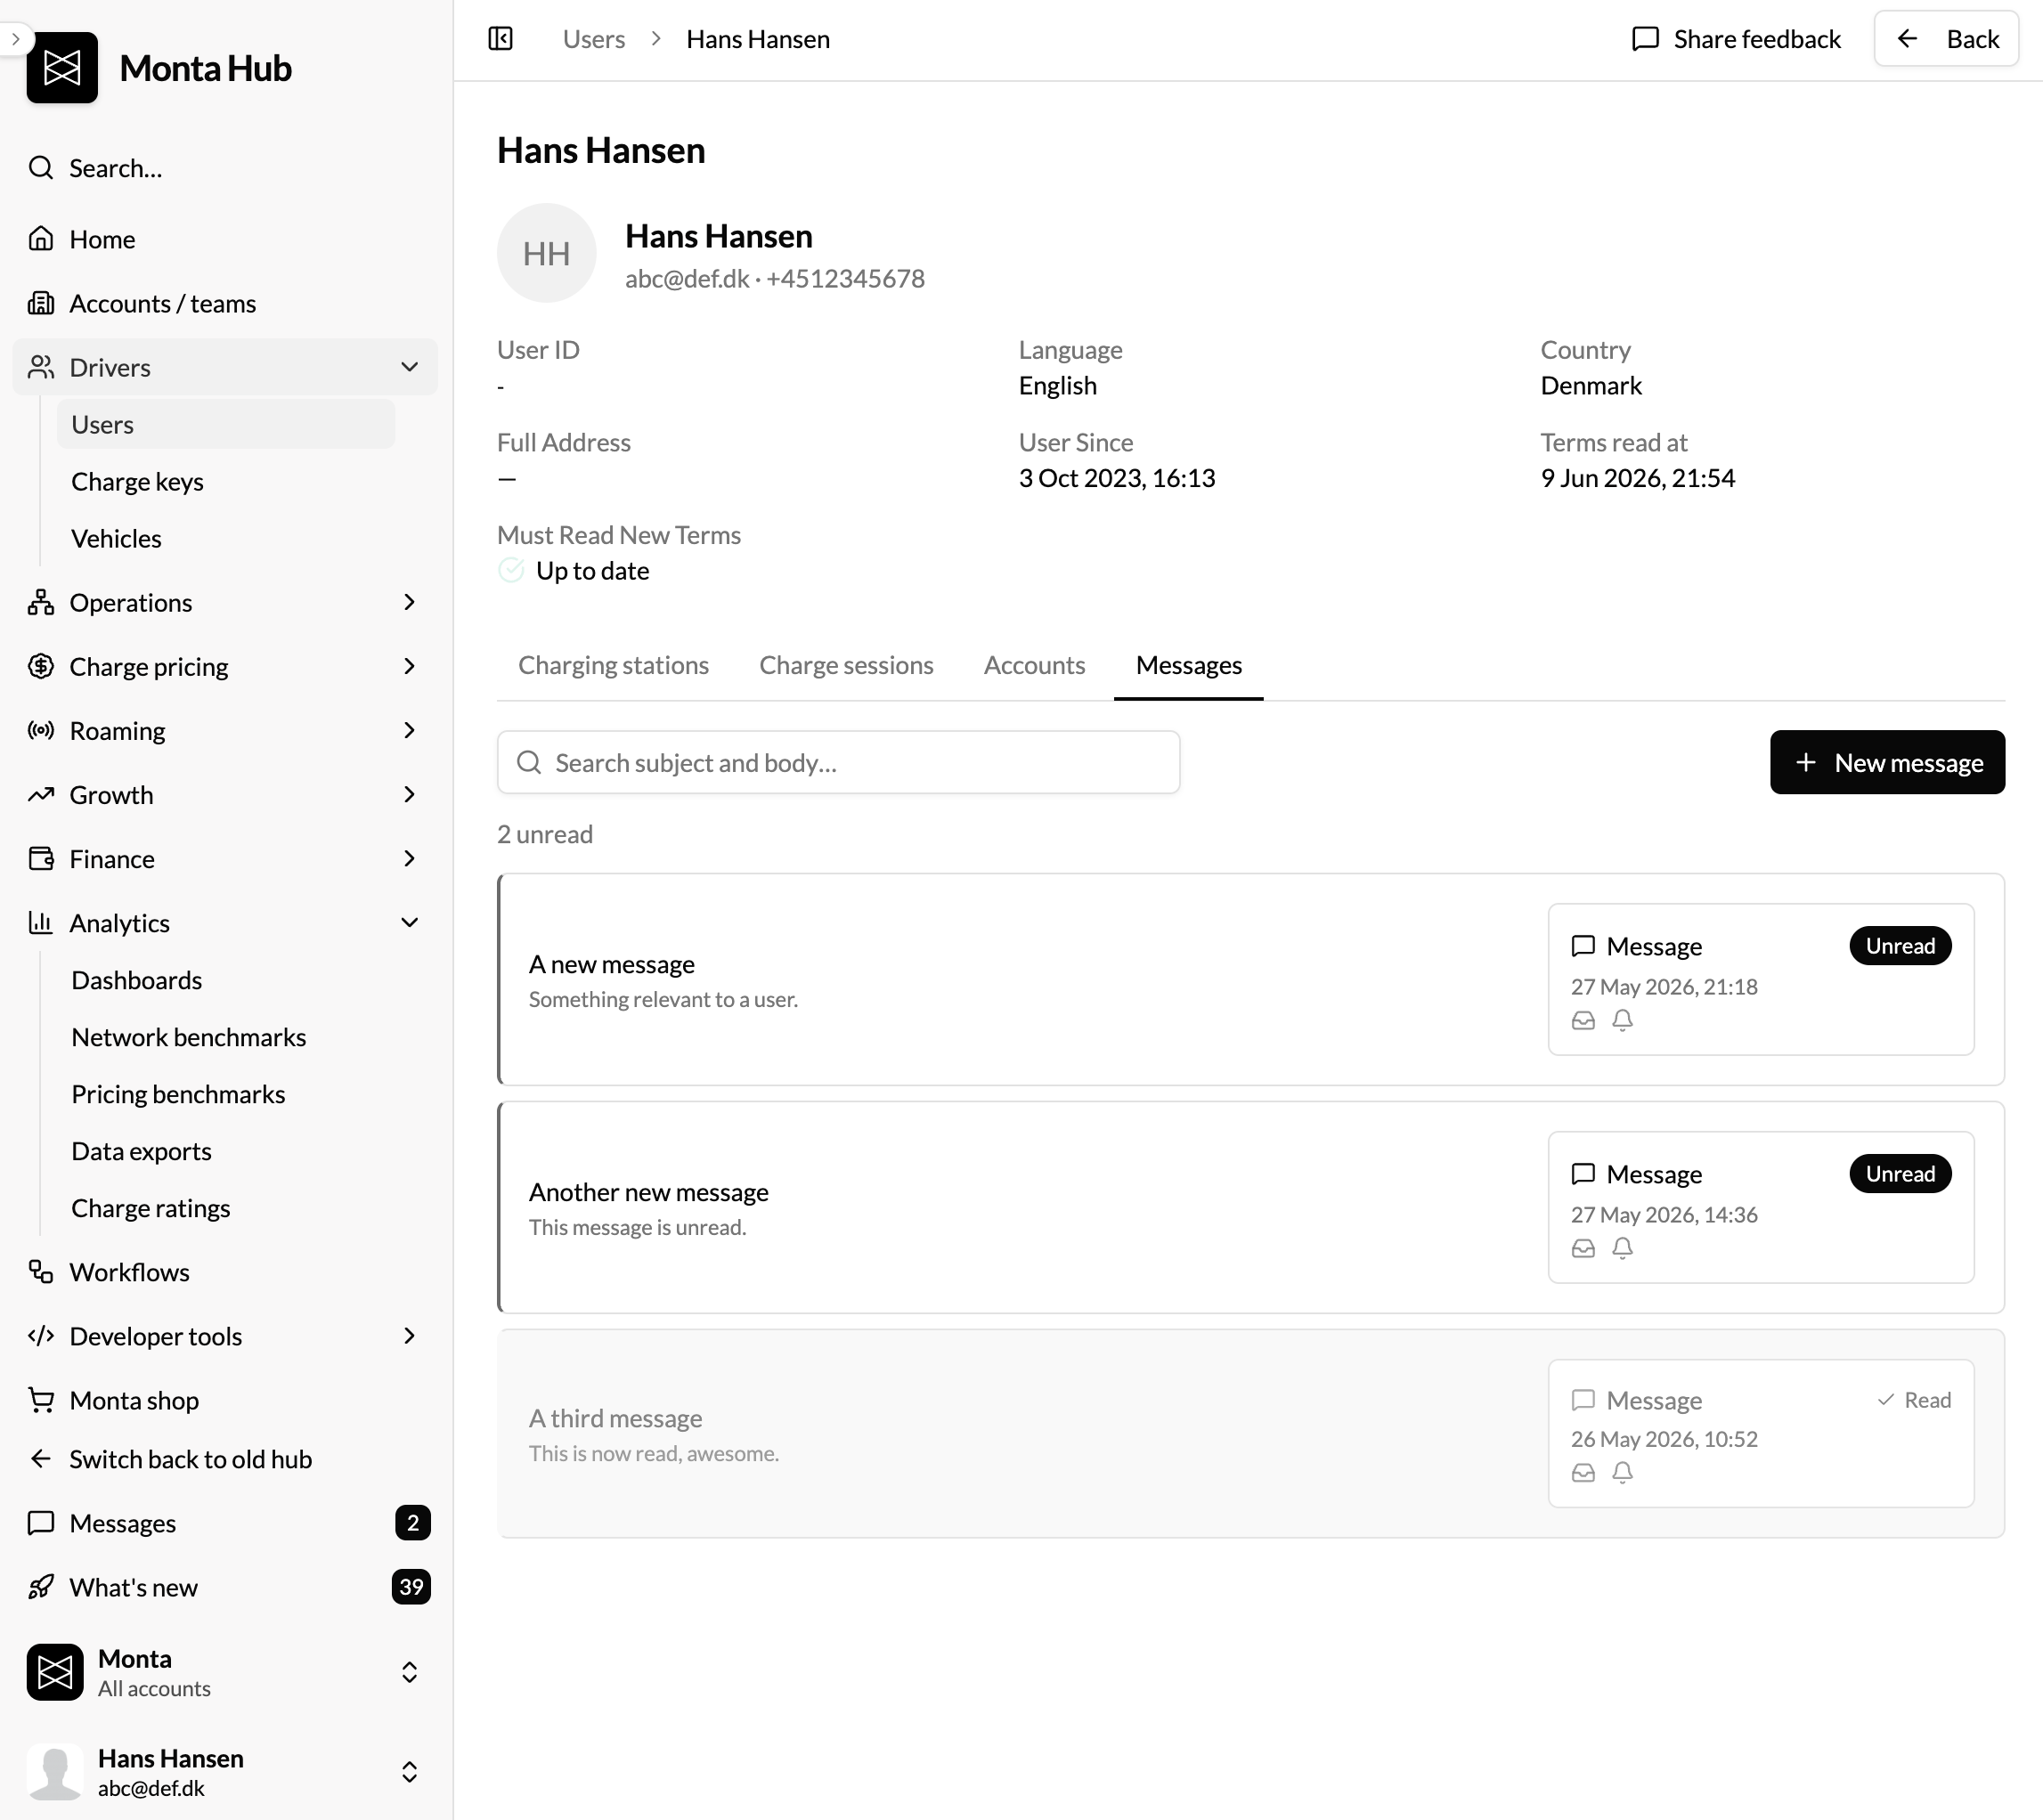The height and width of the screenshot is (1820, 2043).
Task: Open the A new message card
Action: coord(1251,979)
